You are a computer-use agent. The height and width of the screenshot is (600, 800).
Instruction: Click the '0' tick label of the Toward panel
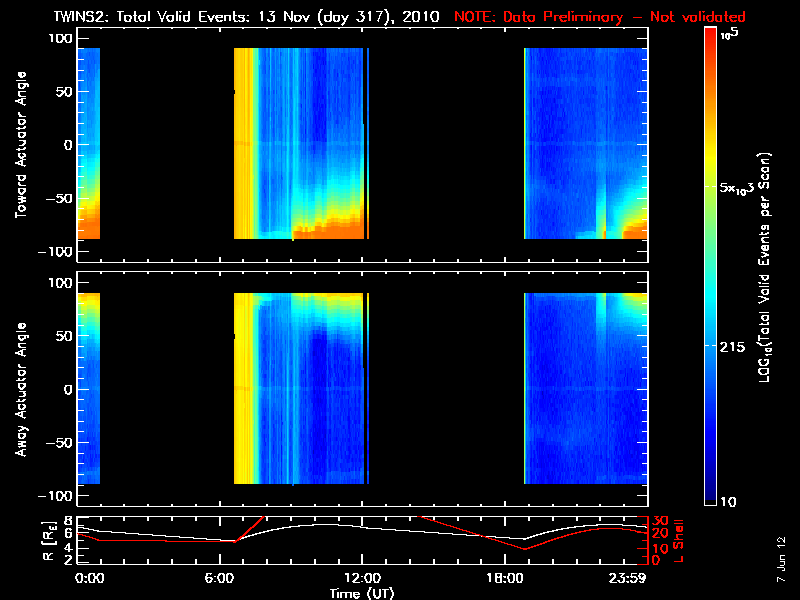coord(68,145)
